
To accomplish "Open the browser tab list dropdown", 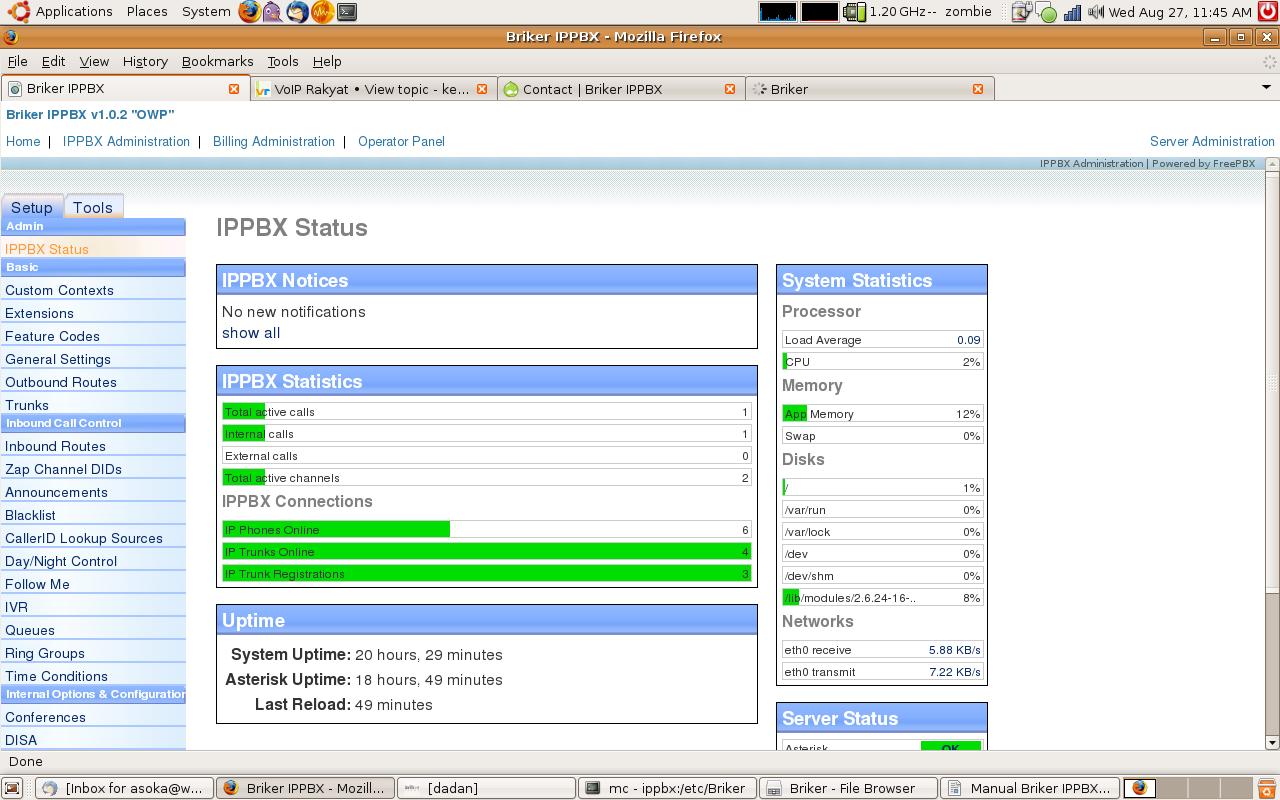I will 1266,88.
